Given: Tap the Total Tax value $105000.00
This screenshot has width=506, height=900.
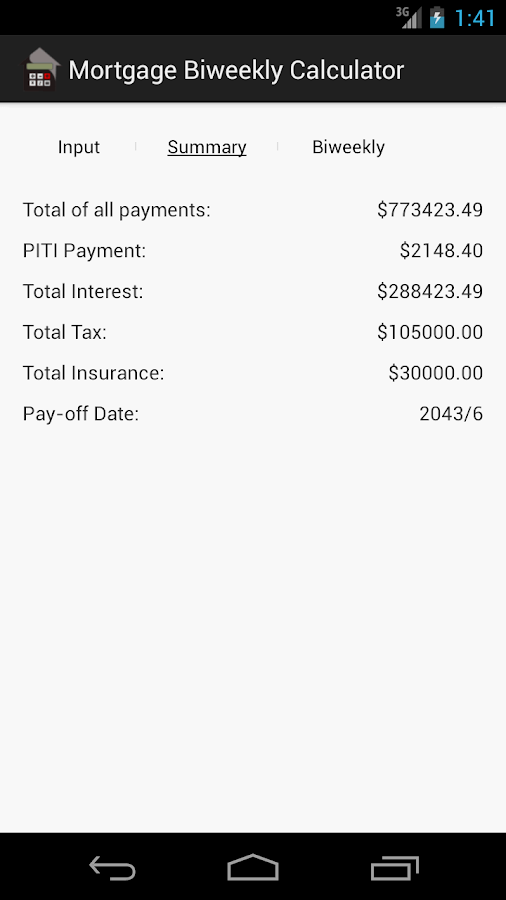Looking at the screenshot, I should point(430,332).
